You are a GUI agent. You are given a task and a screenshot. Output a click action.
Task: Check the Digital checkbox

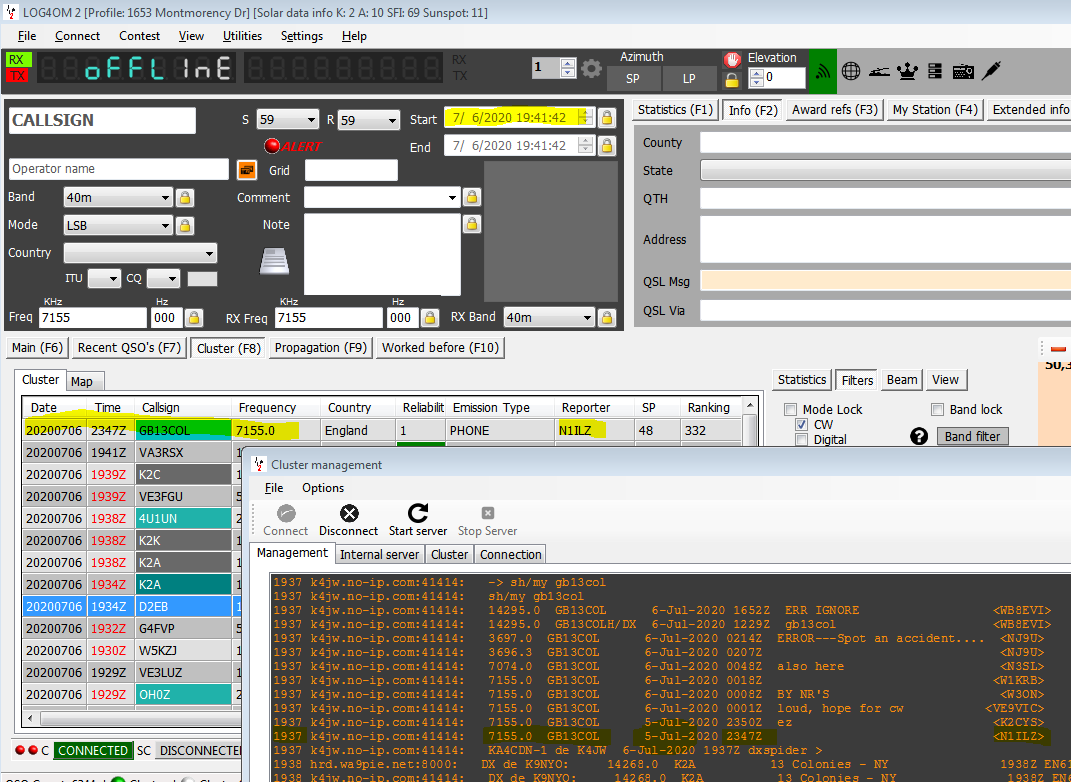(x=802, y=440)
